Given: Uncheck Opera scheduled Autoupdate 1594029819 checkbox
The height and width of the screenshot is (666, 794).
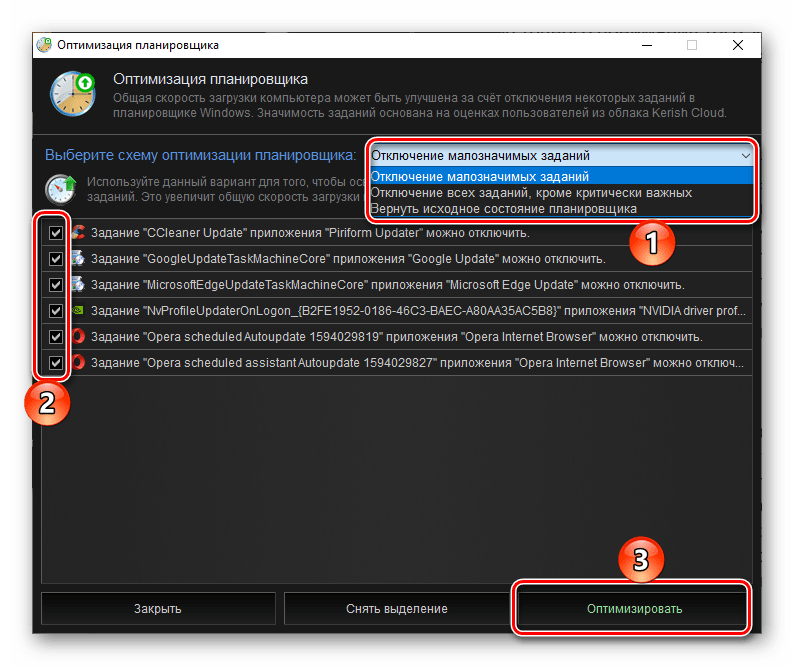Looking at the screenshot, I should click(x=56, y=337).
